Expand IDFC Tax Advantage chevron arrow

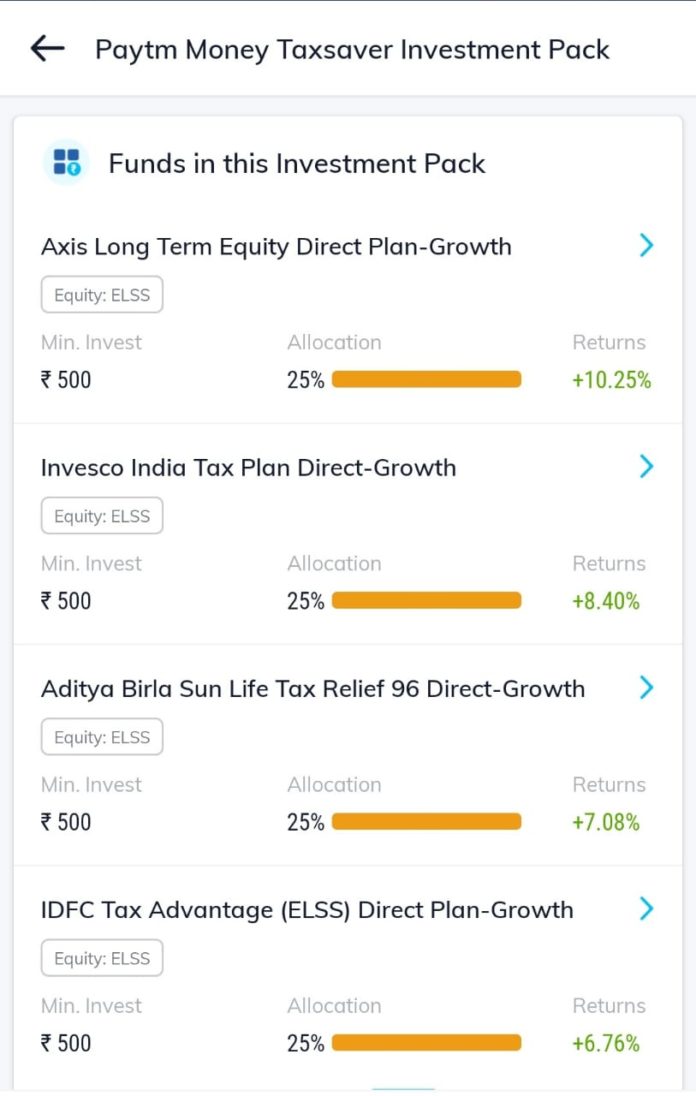[646, 908]
